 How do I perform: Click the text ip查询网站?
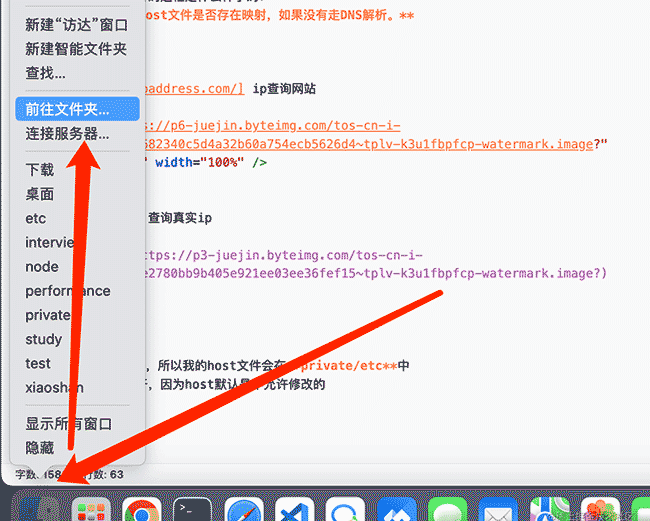(x=284, y=89)
